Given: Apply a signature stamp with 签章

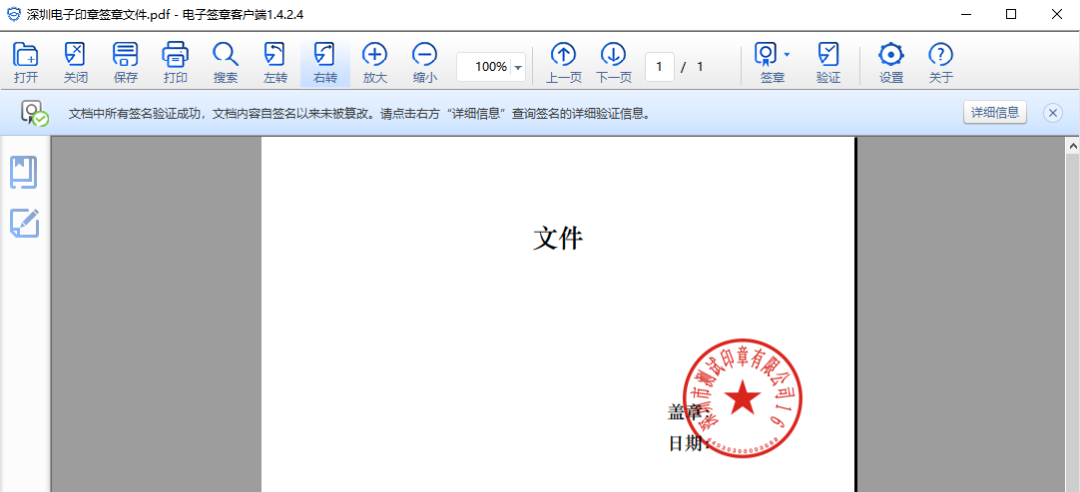Looking at the screenshot, I should 767,63.
